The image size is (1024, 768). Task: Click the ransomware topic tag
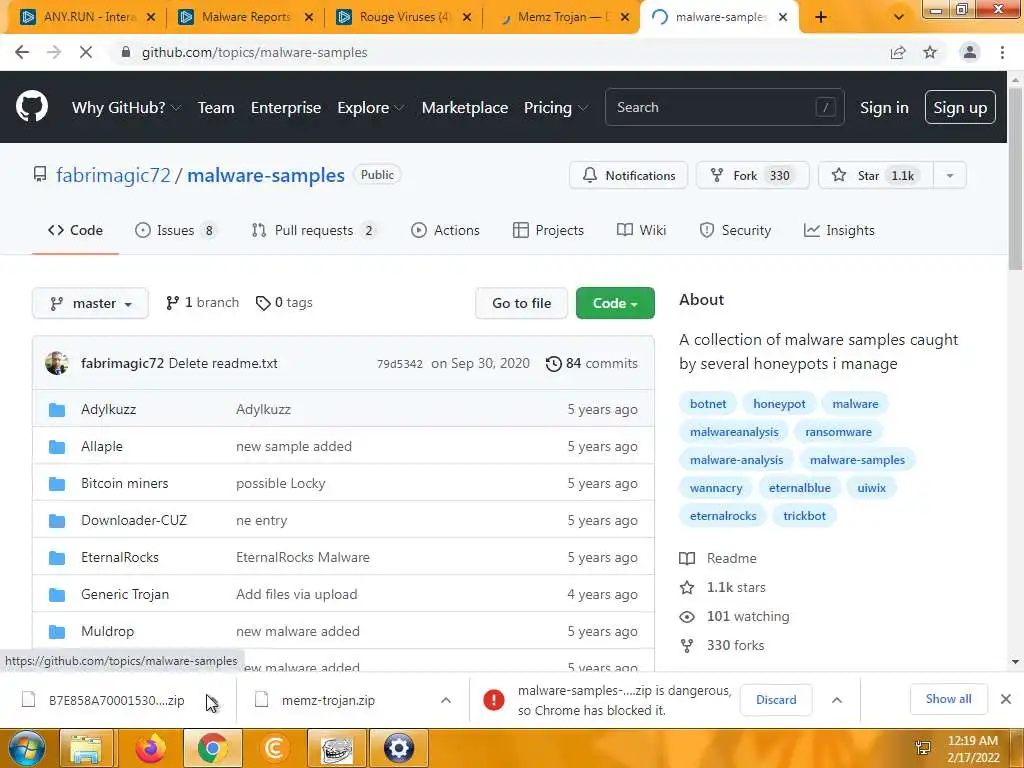[839, 432]
